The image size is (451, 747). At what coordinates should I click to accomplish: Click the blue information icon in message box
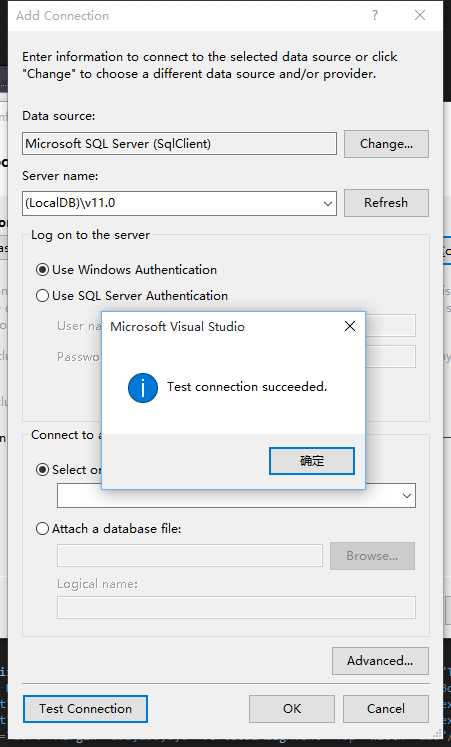pyautogui.click(x=142, y=387)
